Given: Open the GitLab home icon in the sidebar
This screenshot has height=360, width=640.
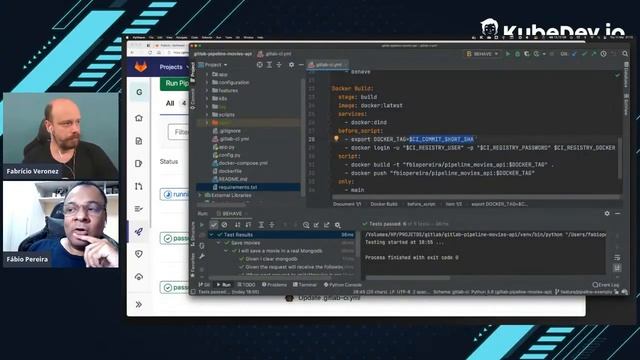Looking at the screenshot, I should 139,118.
